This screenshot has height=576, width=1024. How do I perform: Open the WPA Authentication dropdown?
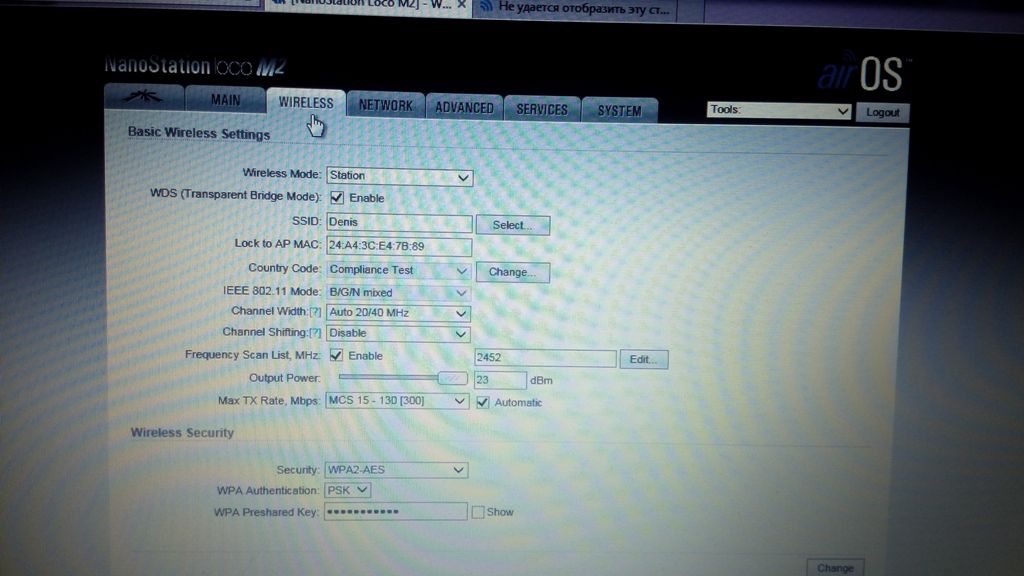point(347,490)
